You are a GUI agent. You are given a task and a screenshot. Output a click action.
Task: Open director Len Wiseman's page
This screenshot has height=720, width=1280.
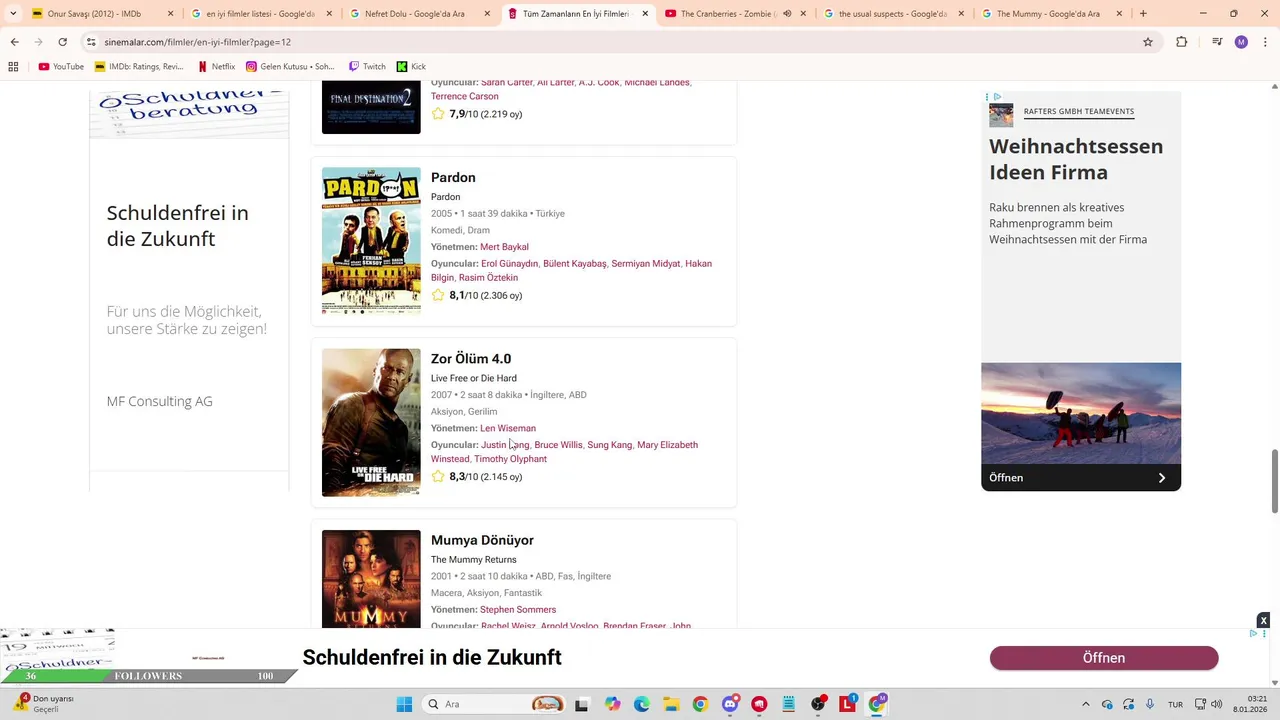click(x=508, y=428)
